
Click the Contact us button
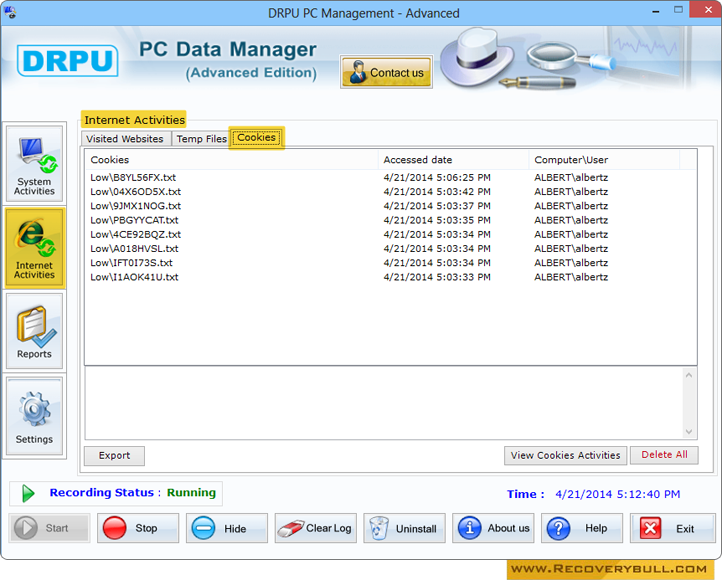[x=386, y=72]
